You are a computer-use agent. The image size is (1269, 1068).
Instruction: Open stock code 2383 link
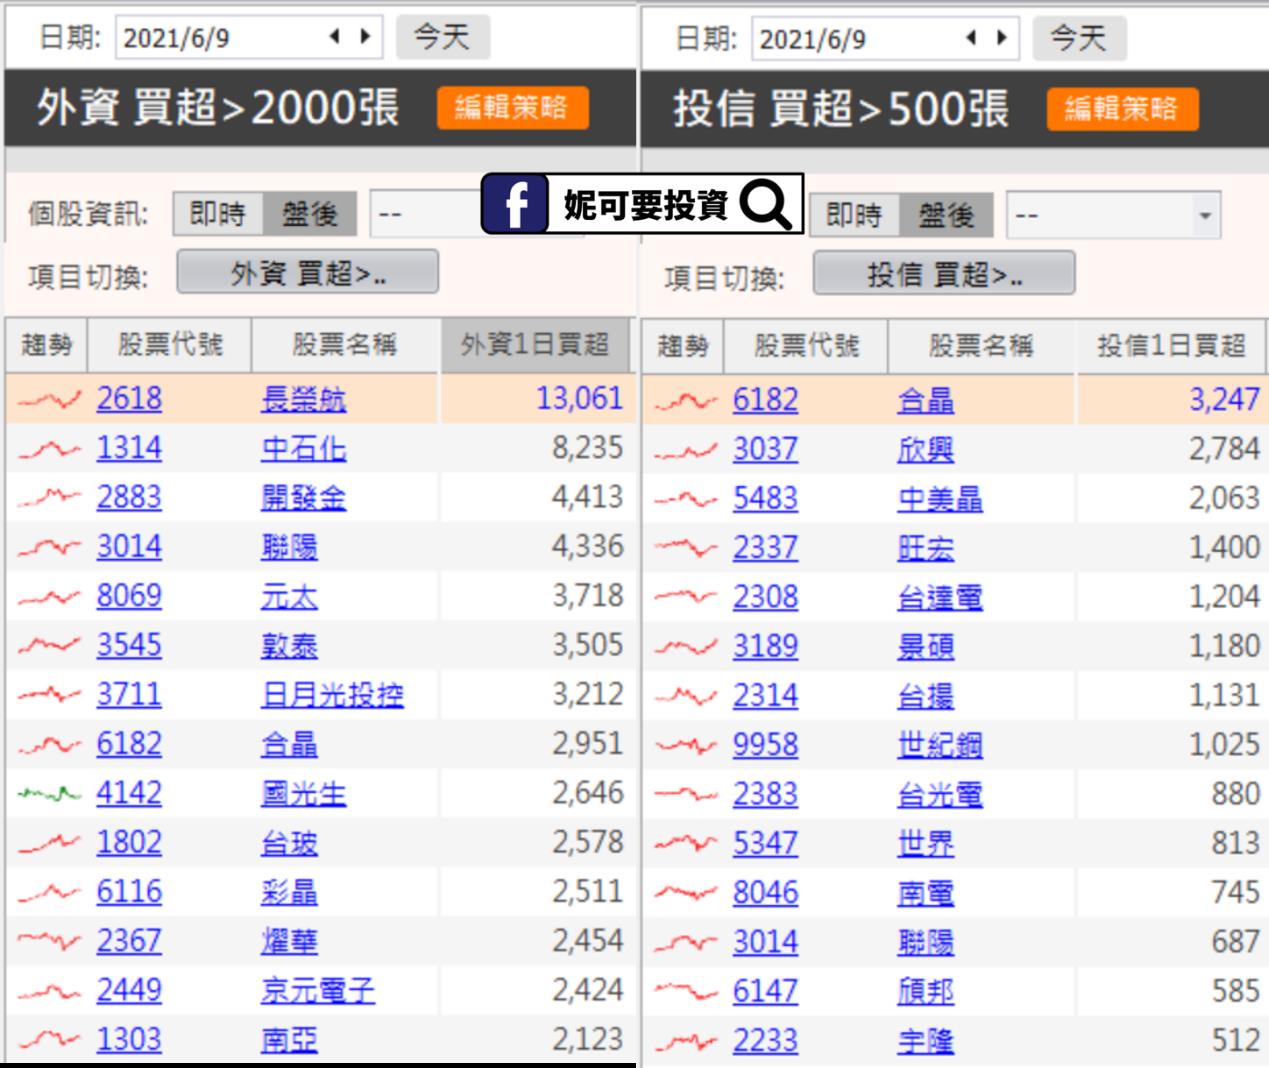coord(765,794)
